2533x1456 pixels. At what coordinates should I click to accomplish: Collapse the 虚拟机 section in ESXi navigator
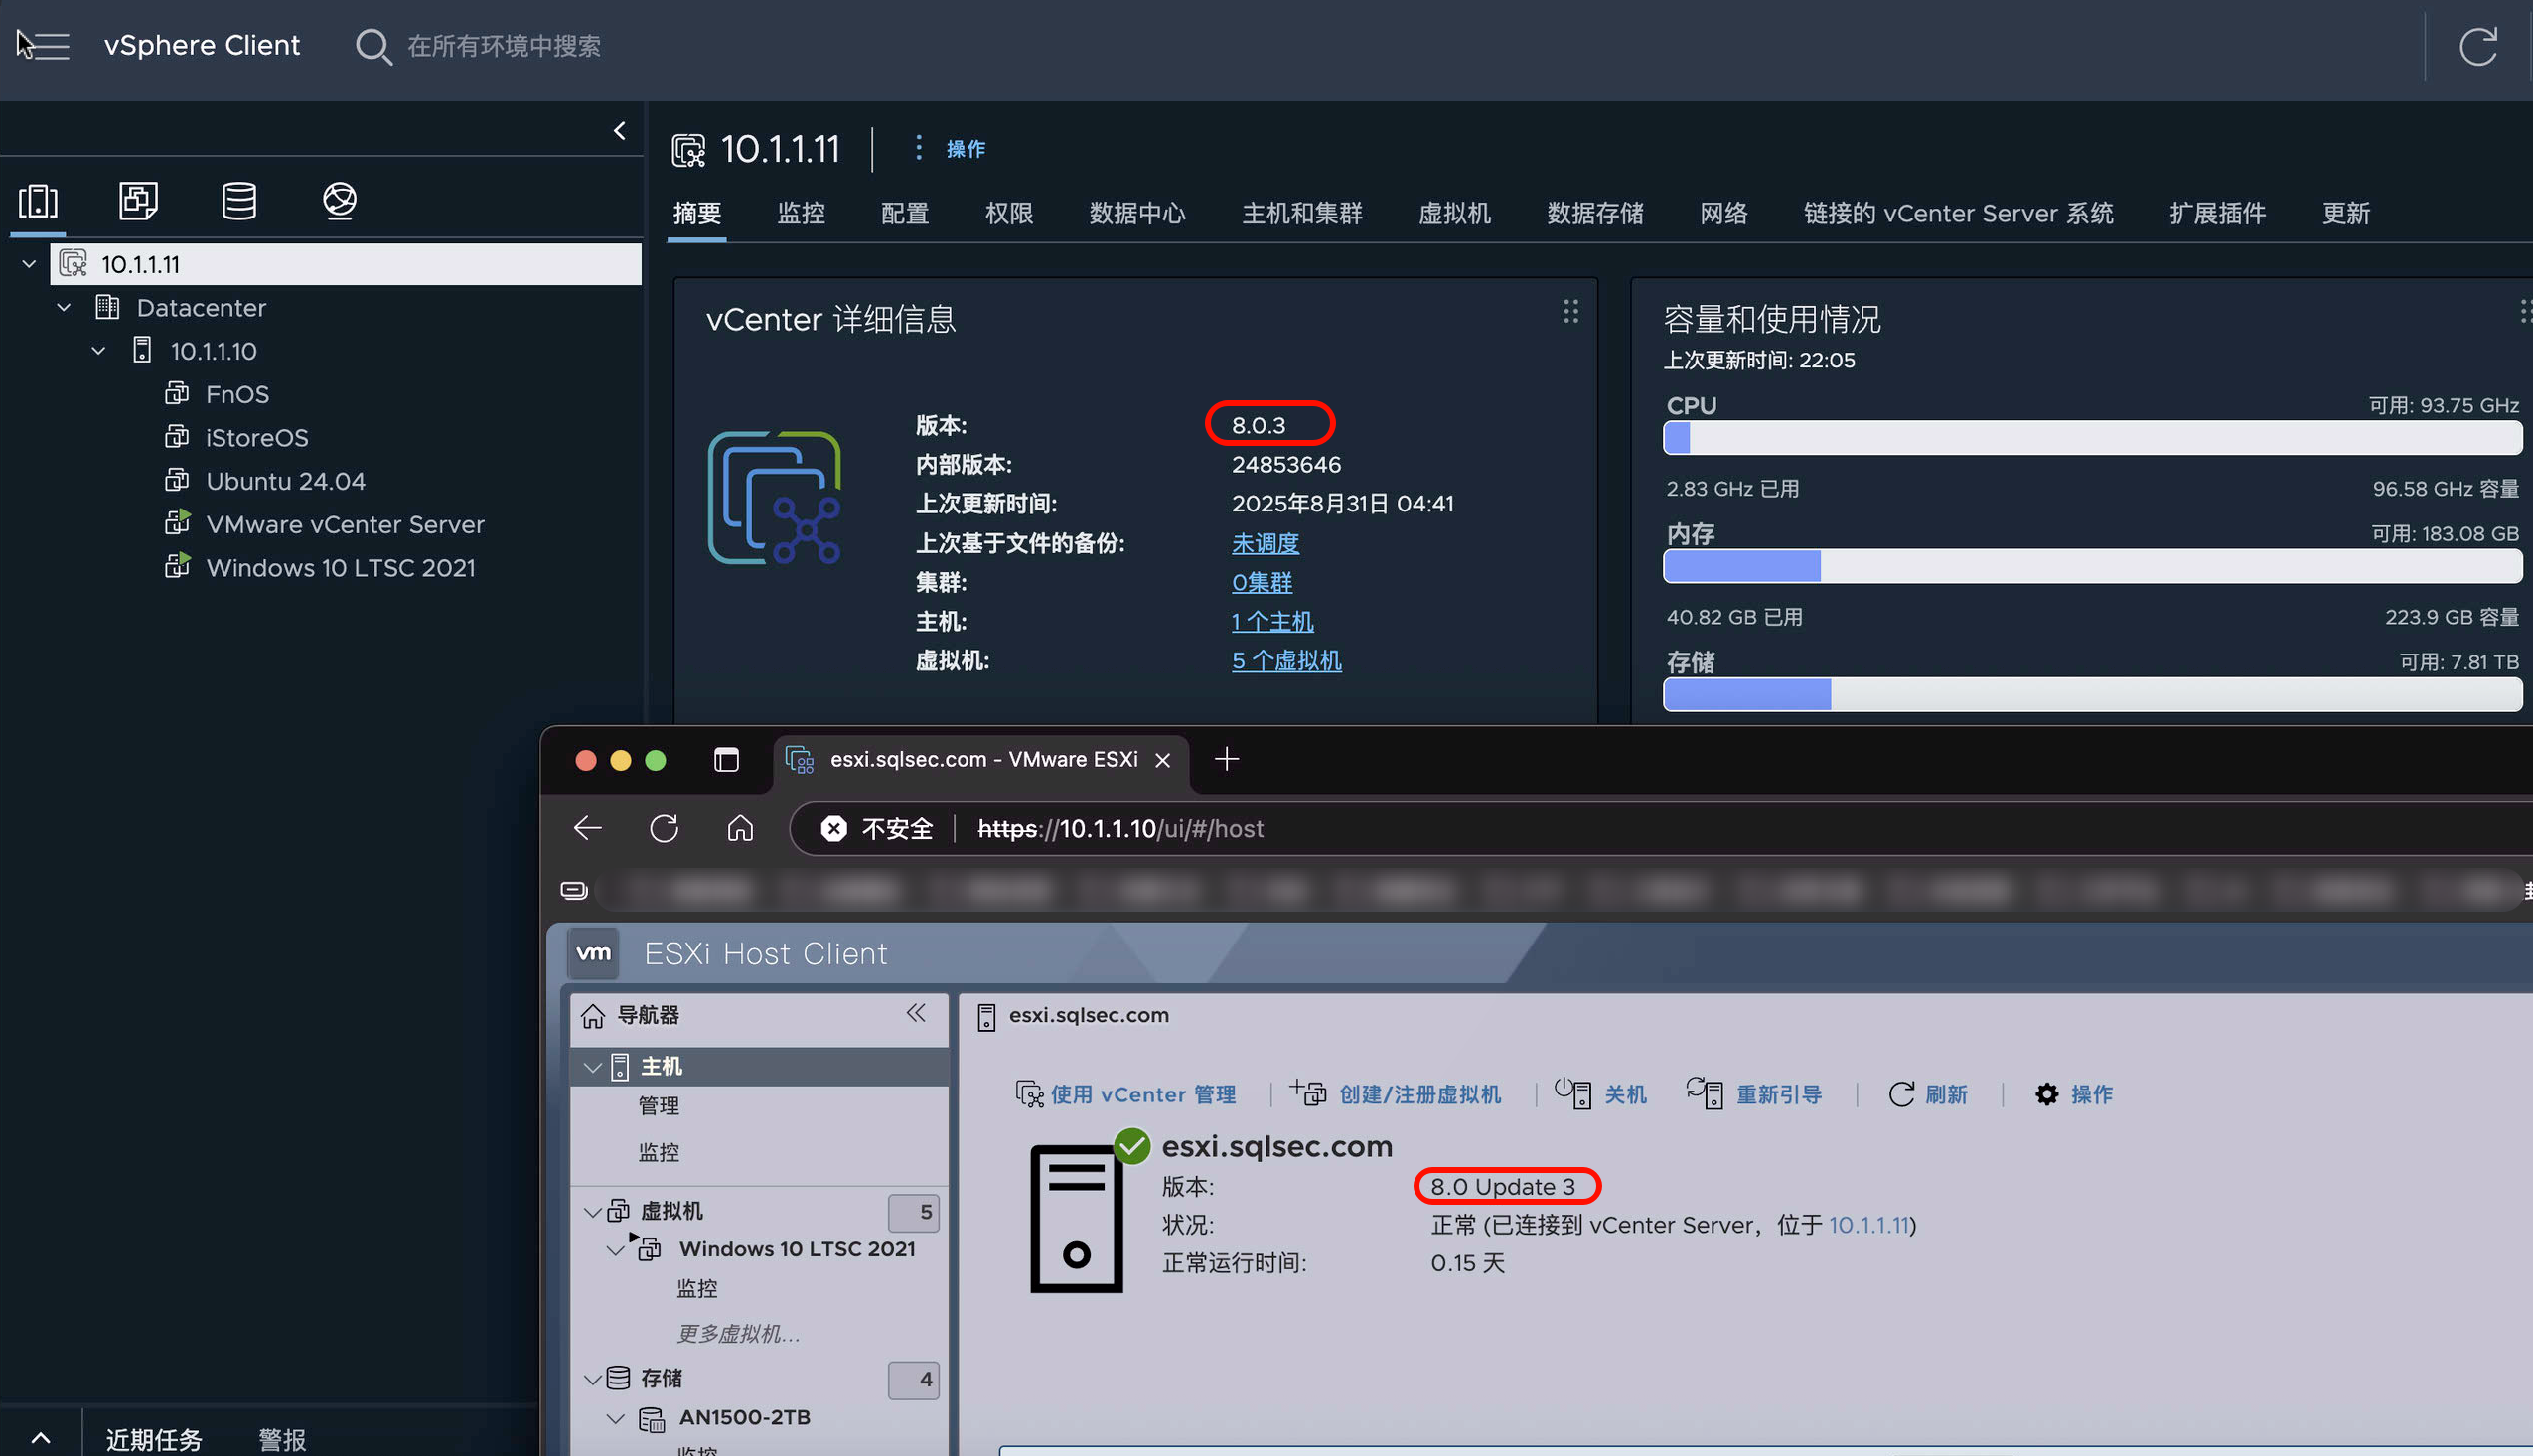click(x=592, y=1212)
